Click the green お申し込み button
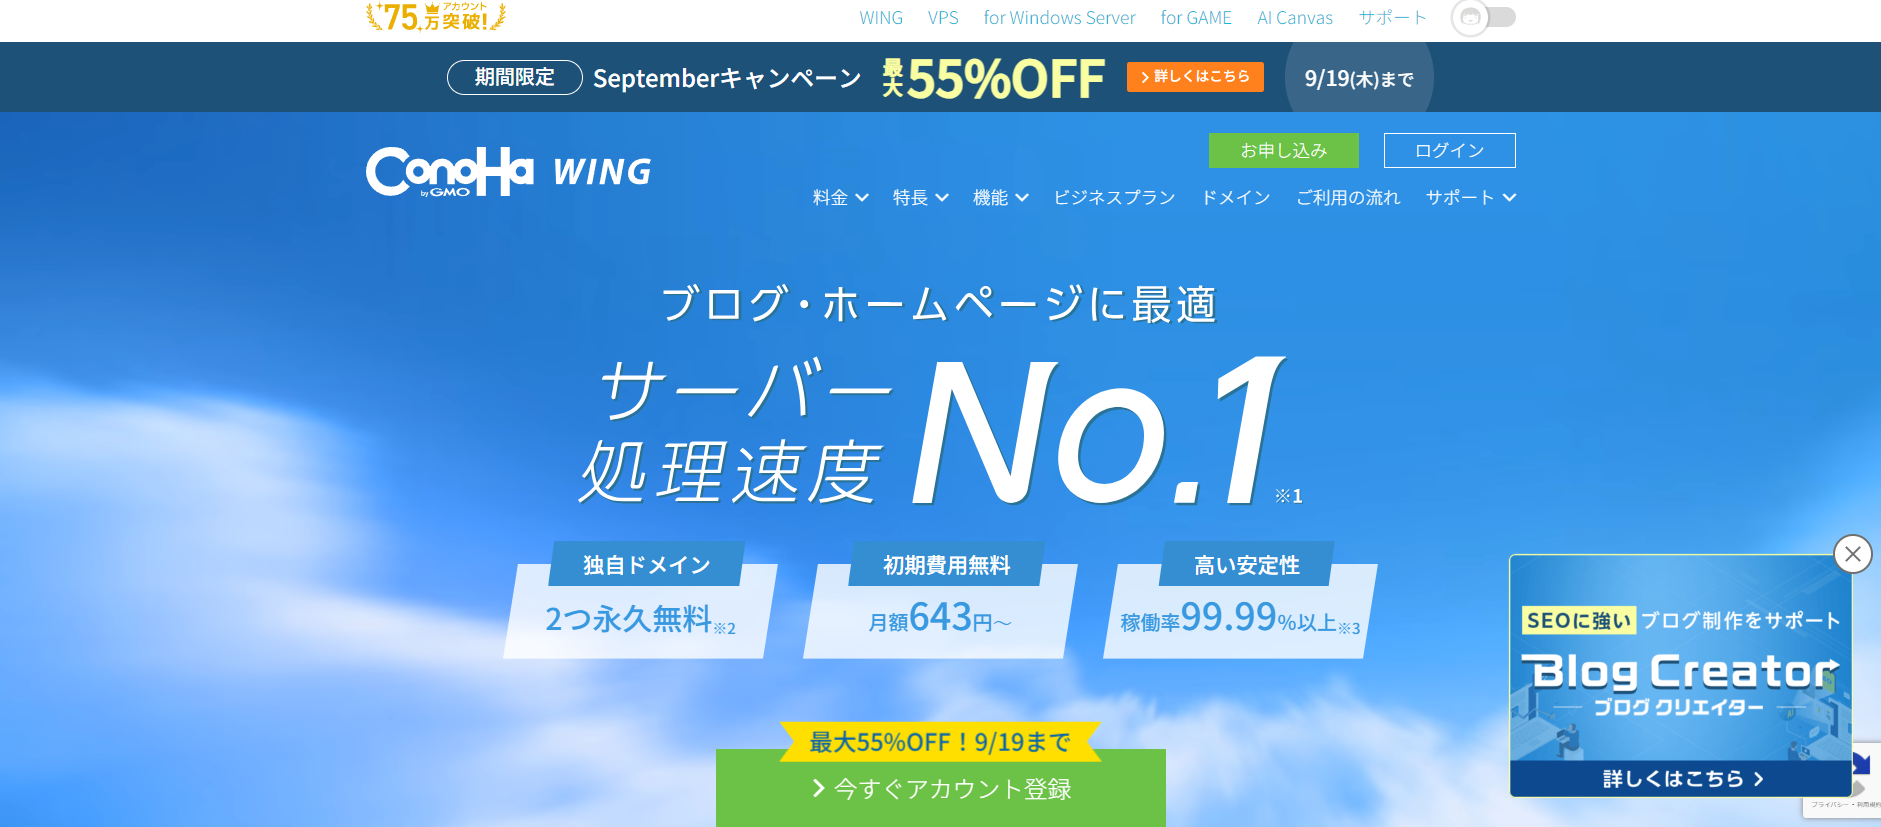Screen dimensions: 1881x827 [1284, 150]
